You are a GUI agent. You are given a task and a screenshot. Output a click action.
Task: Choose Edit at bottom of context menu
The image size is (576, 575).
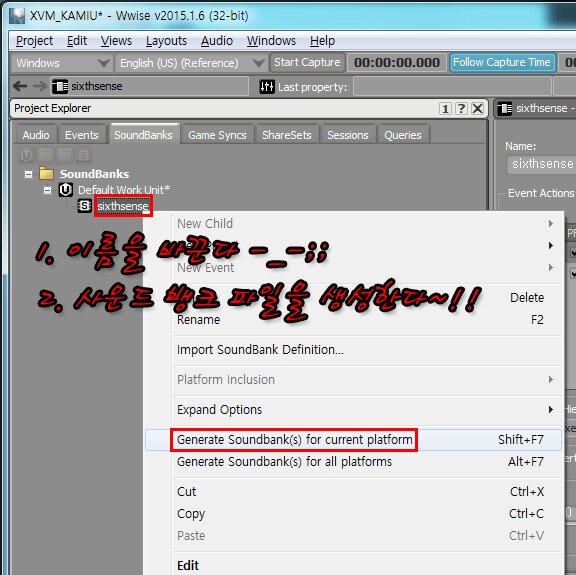pyautogui.click(x=353, y=565)
